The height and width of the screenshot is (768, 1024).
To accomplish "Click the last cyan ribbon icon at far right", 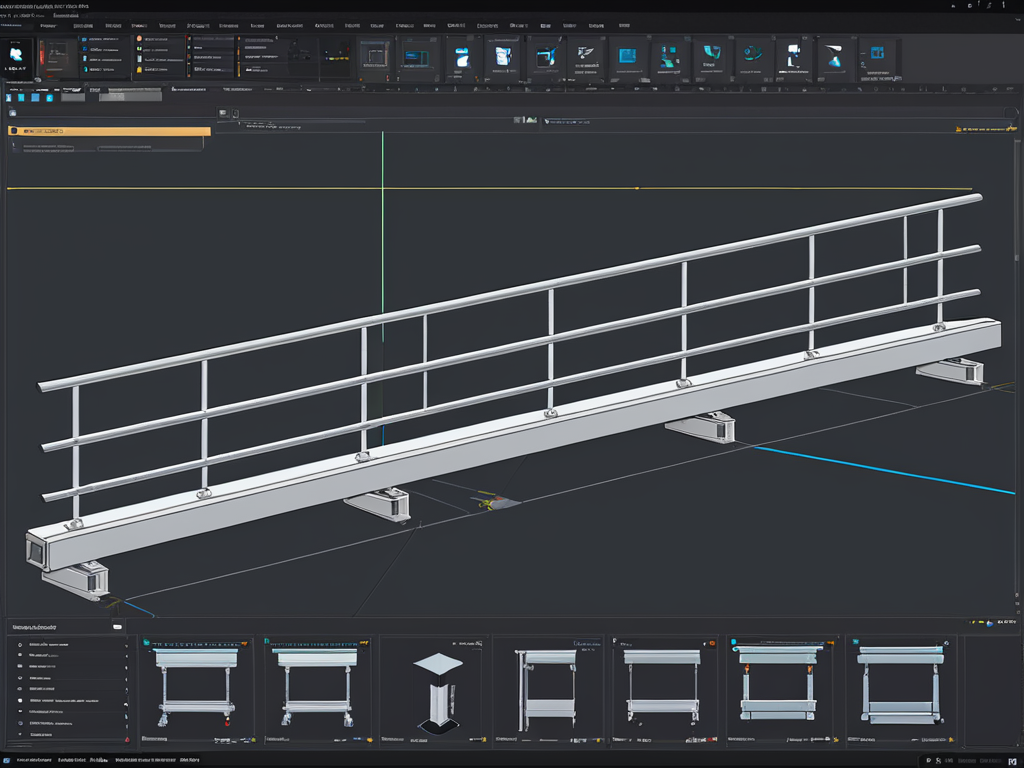I will coord(876,54).
